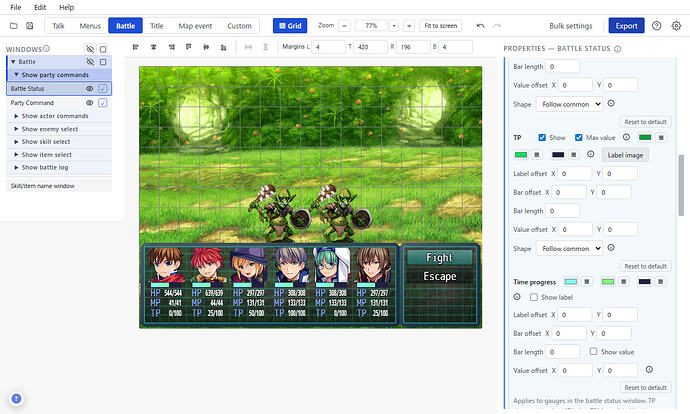Open zoom percentage dropdown arrow
The width and height of the screenshot is (690, 414).
[394, 26]
